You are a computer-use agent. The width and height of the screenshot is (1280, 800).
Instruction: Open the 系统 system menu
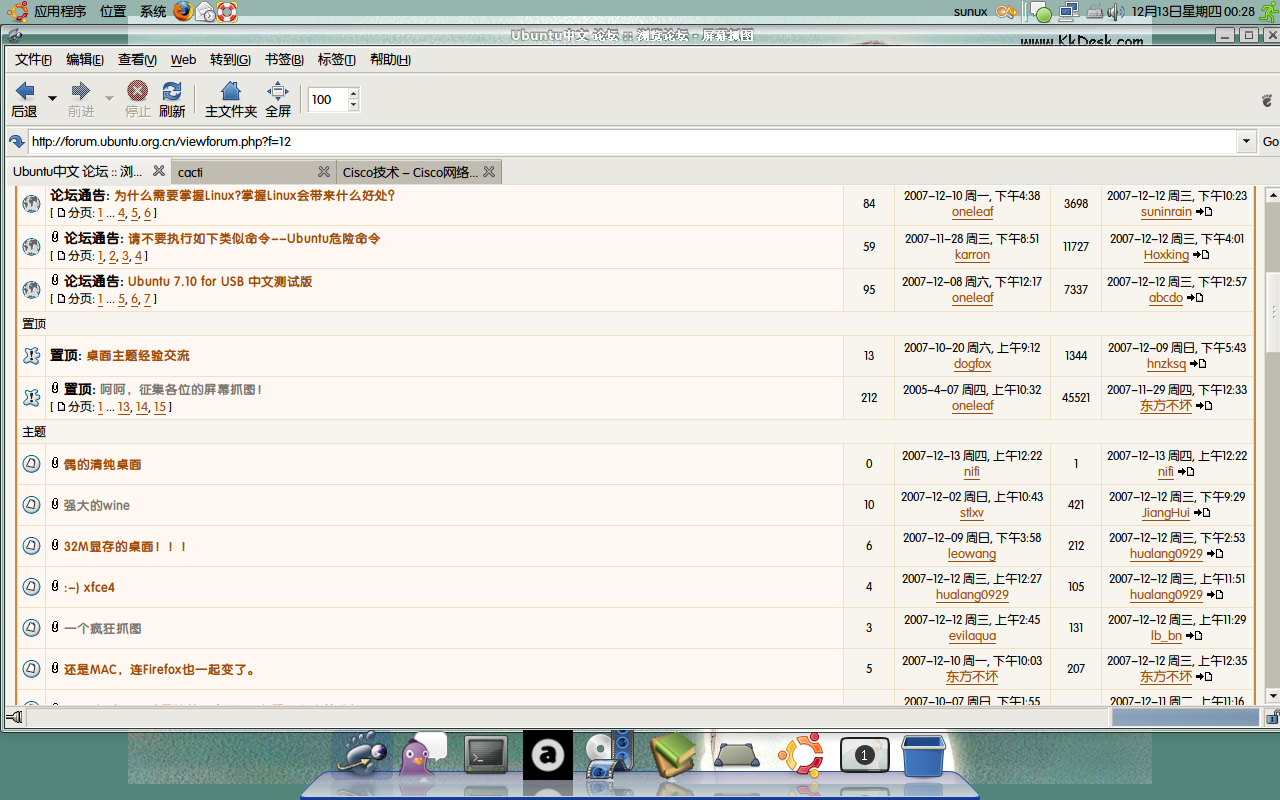tap(153, 12)
